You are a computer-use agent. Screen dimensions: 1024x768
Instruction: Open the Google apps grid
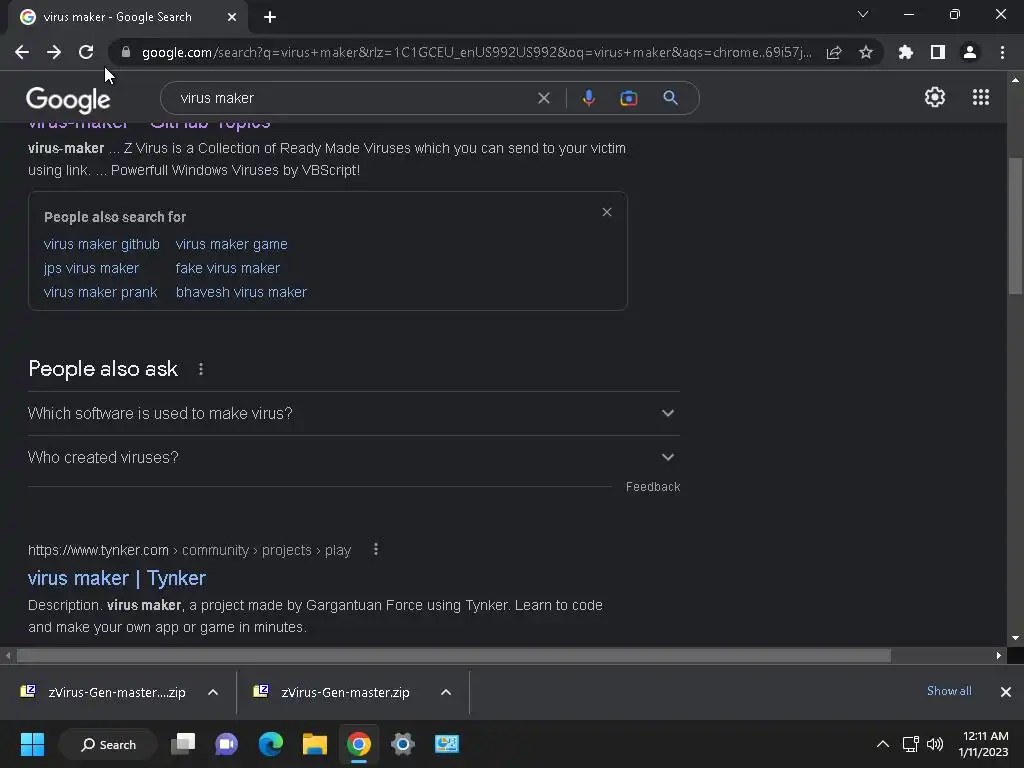pos(980,97)
